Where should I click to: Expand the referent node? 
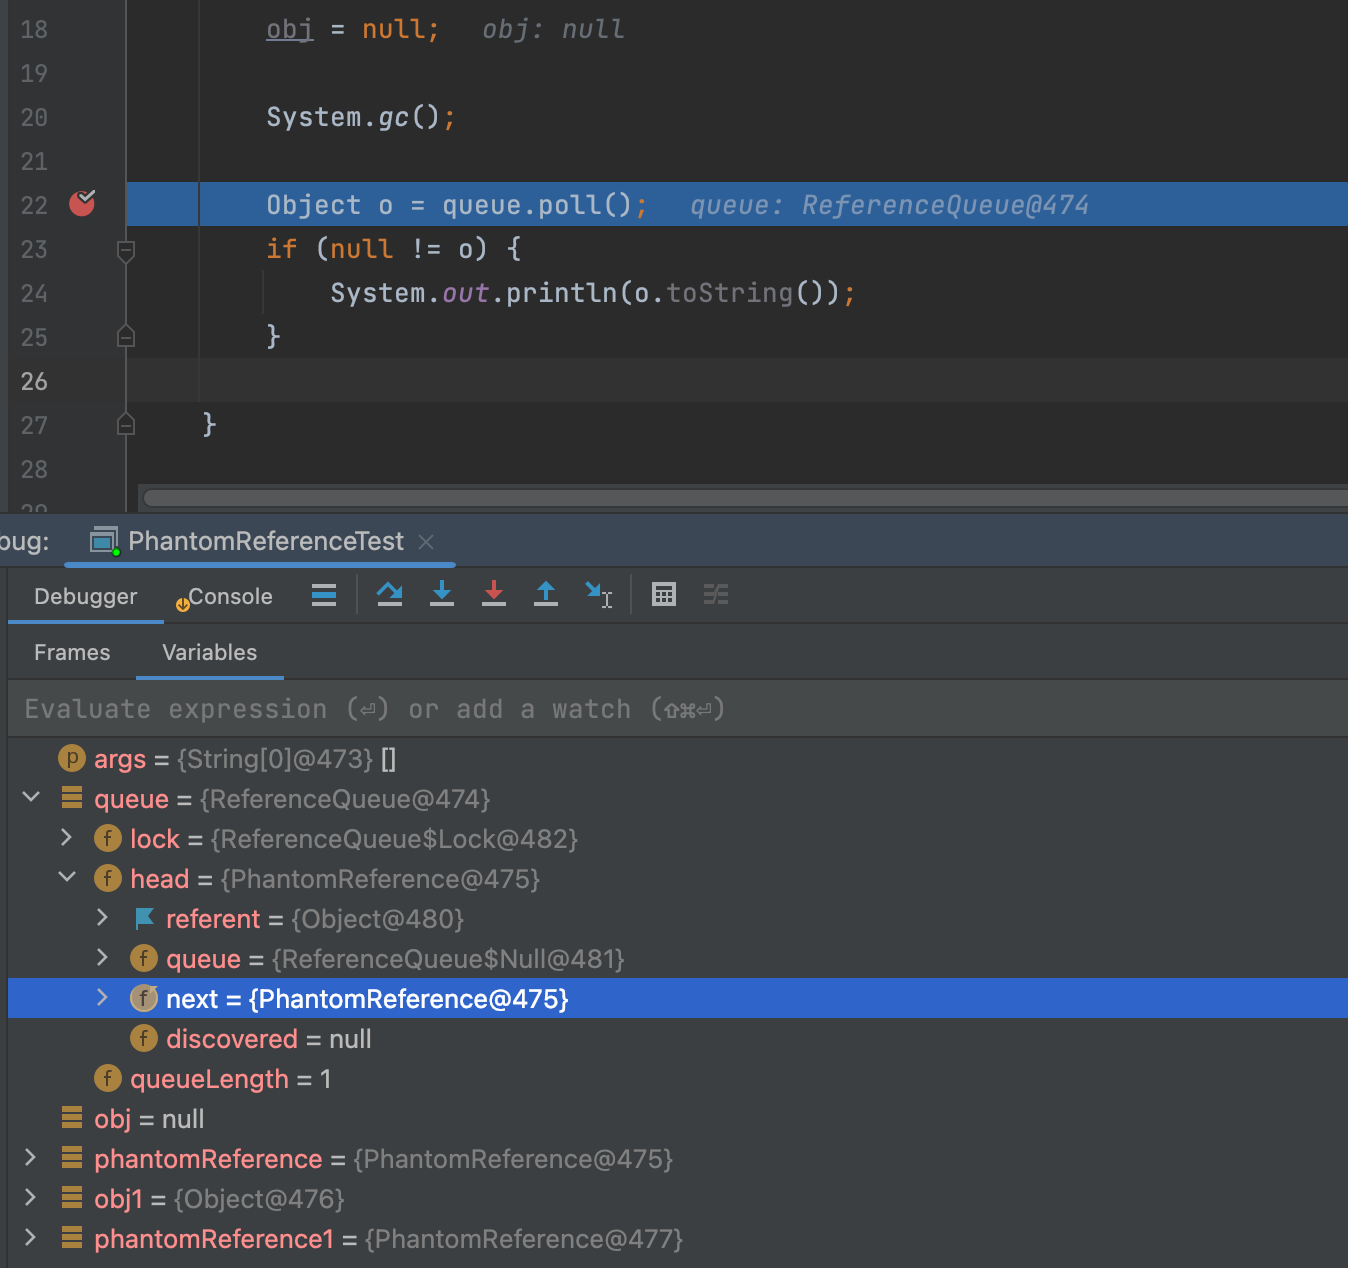103,917
